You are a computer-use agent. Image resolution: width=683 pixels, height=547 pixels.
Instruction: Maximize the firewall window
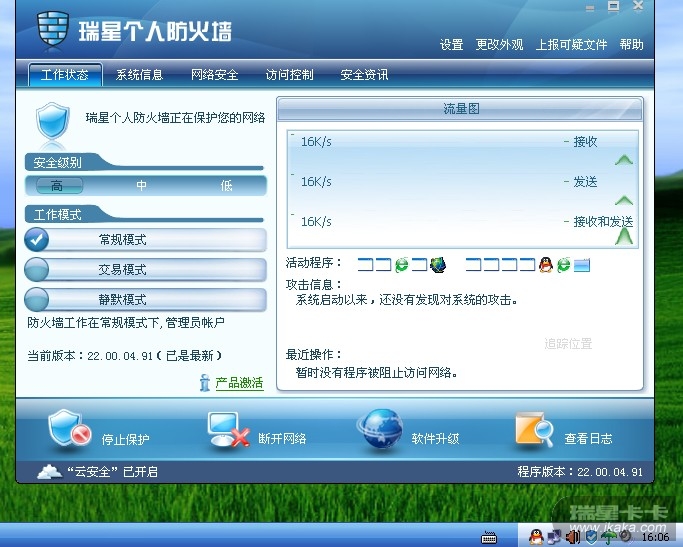click(614, 7)
